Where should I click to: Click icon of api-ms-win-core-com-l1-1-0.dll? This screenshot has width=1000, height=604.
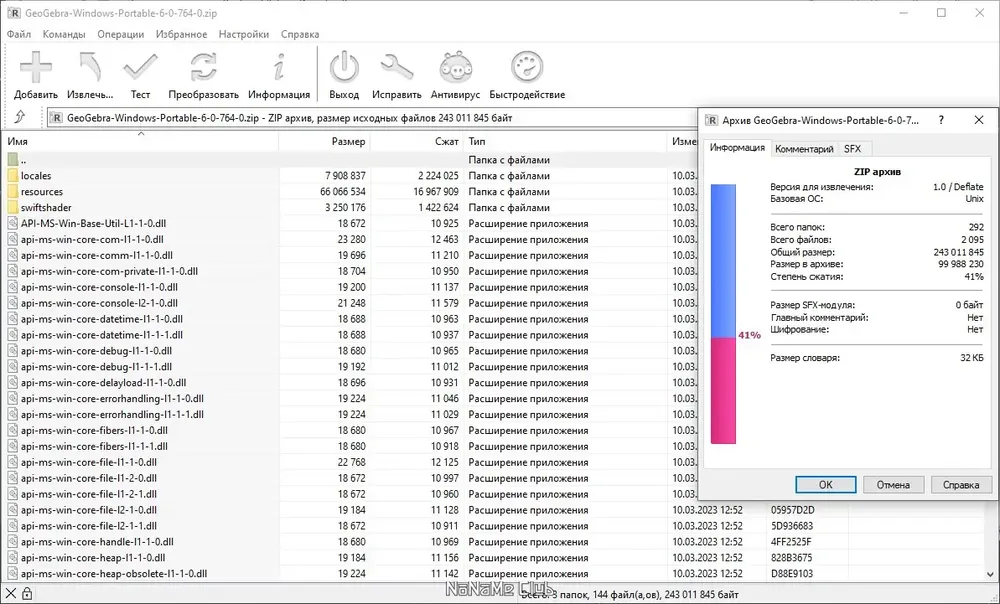click(x=13, y=239)
